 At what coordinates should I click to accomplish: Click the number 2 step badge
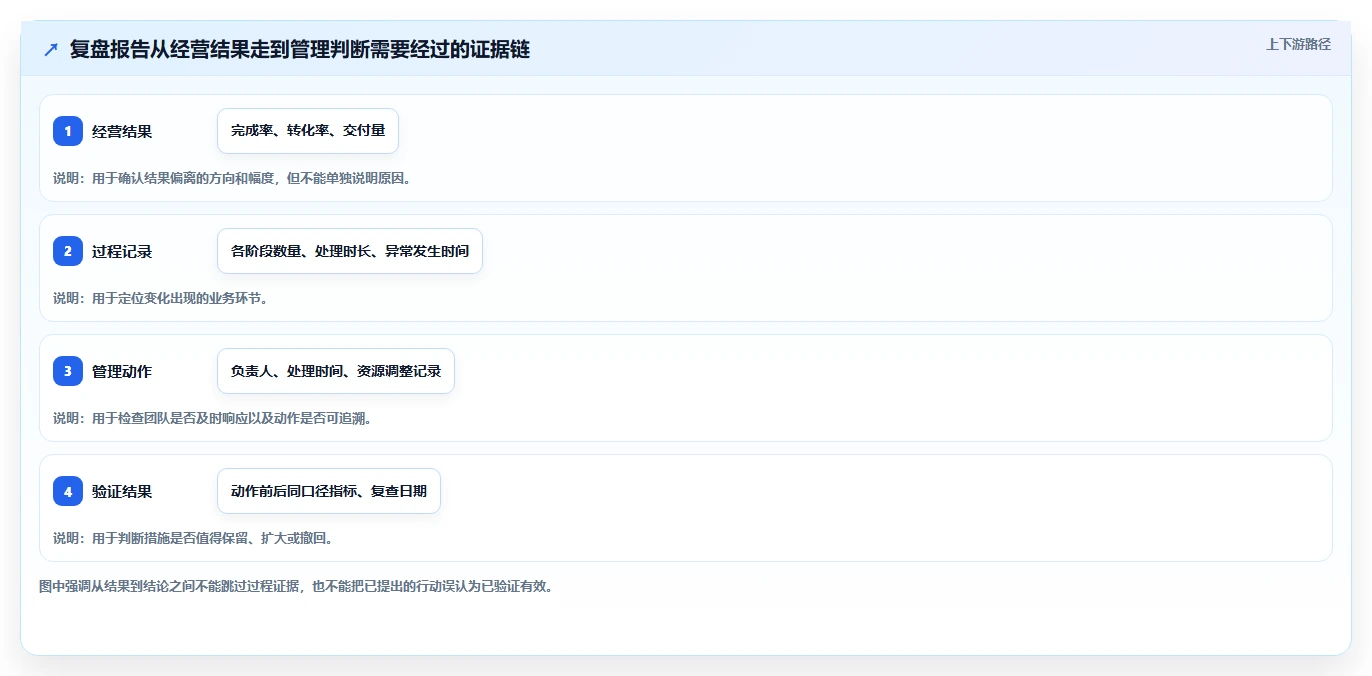coord(68,251)
